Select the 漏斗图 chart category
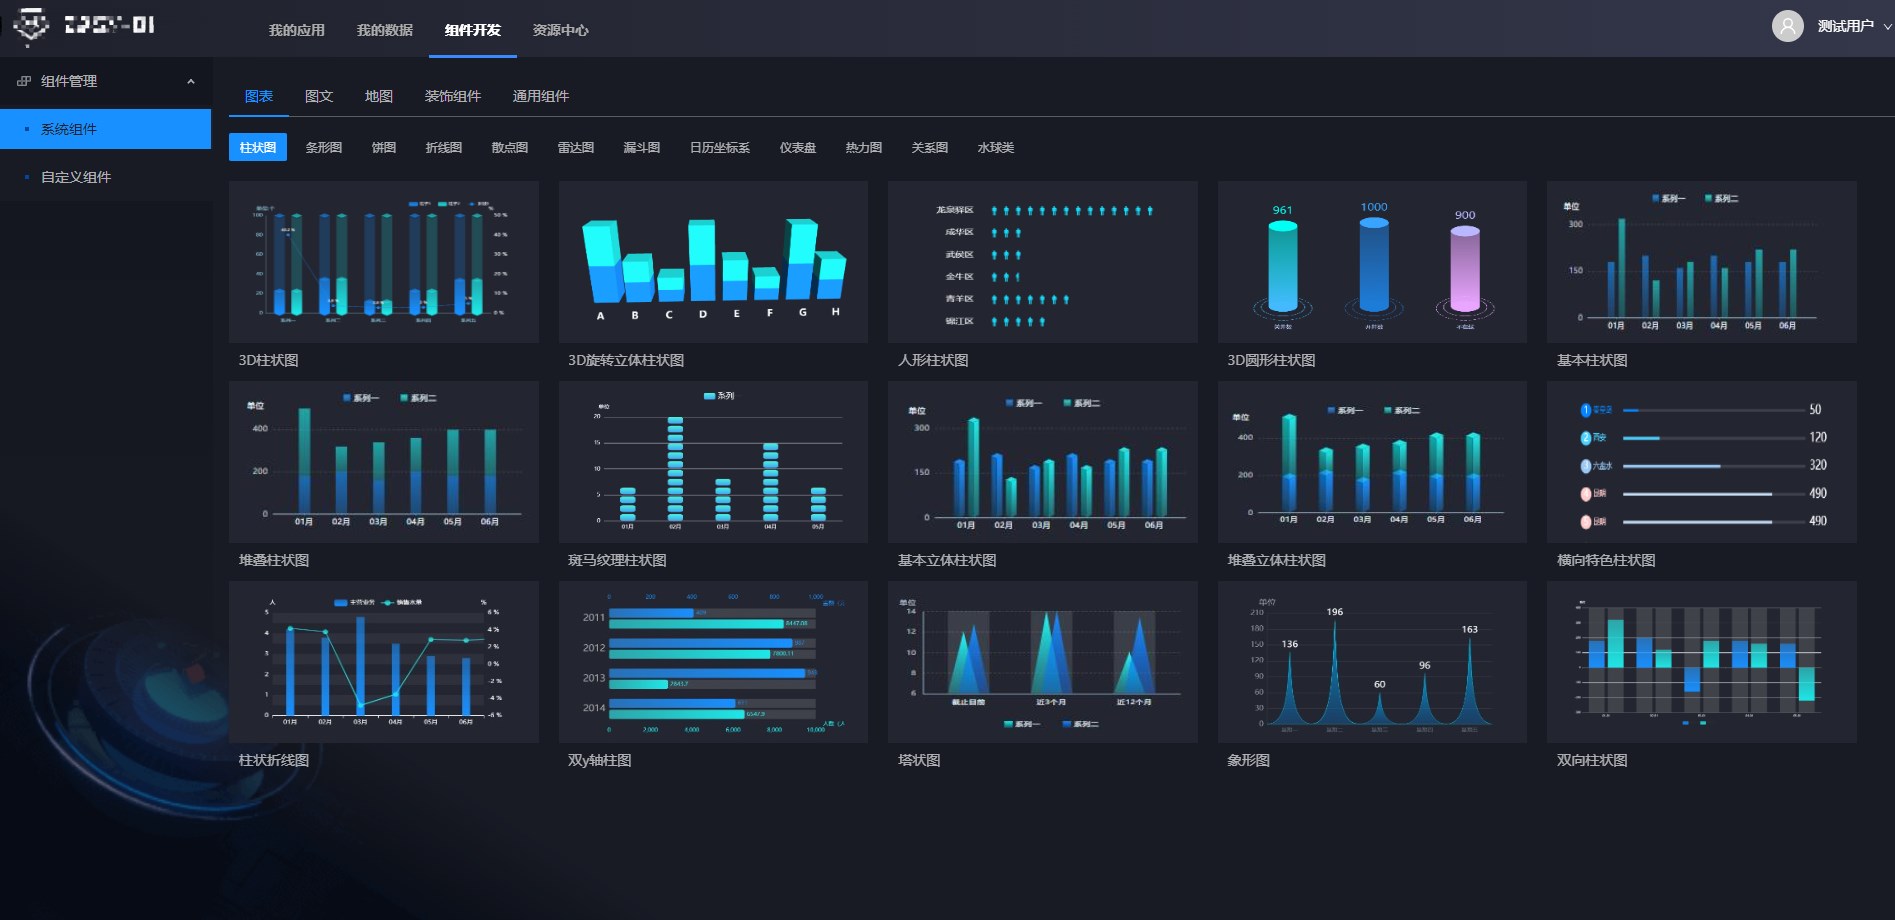Screen dimensions: 1895x920 642,147
